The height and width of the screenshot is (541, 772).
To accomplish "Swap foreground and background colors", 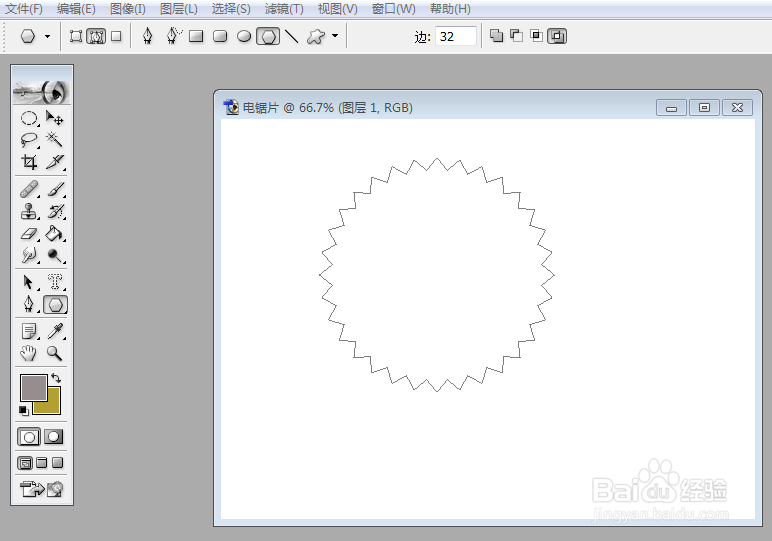I will [56, 378].
